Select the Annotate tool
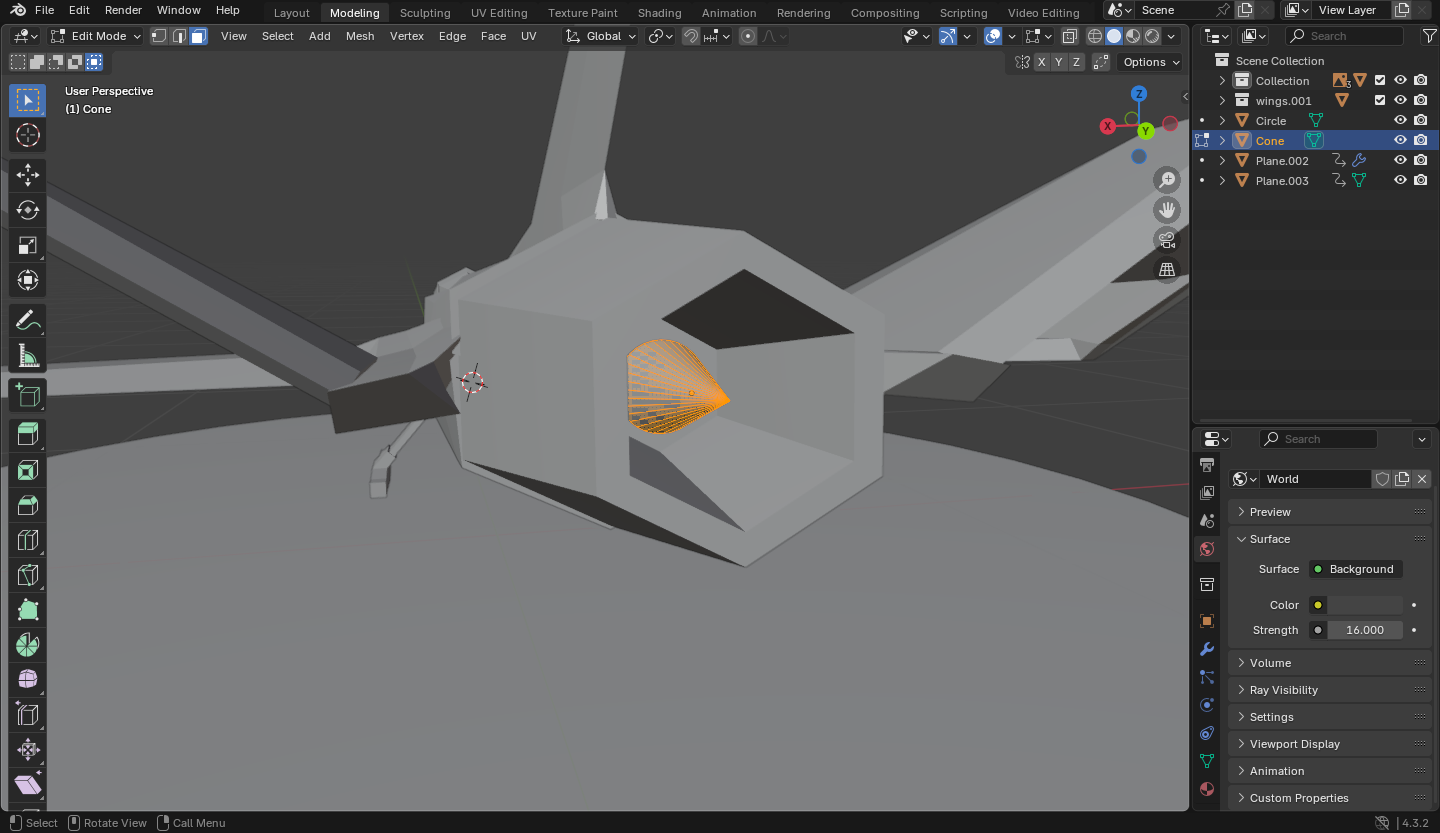Image resolution: width=1440 pixels, height=833 pixels. click(x=28, y=321)
